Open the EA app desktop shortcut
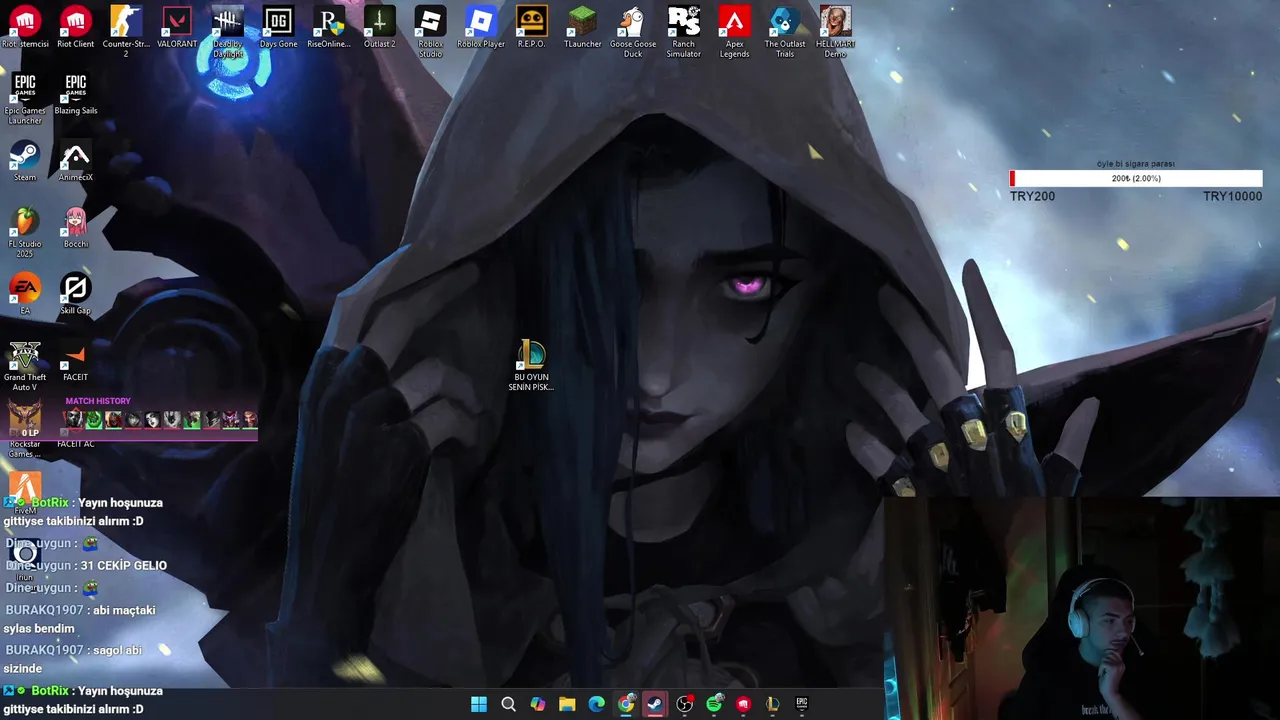 (25, 294)
